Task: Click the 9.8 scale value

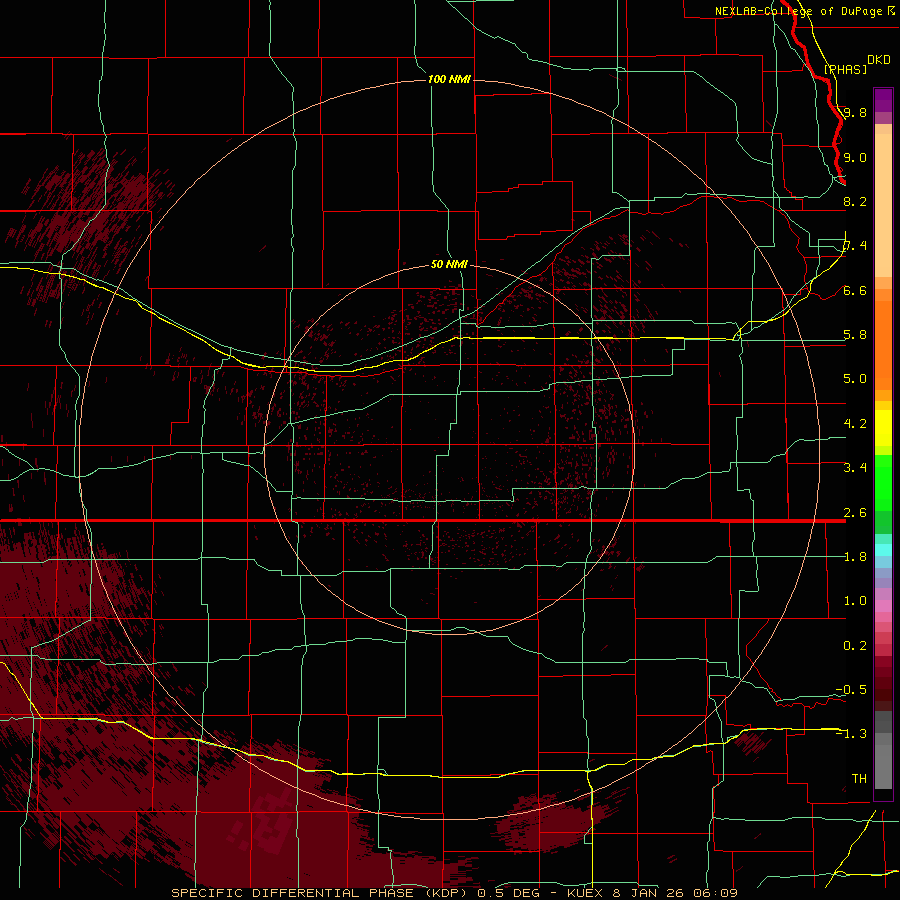Action: (x=855, y=112)
